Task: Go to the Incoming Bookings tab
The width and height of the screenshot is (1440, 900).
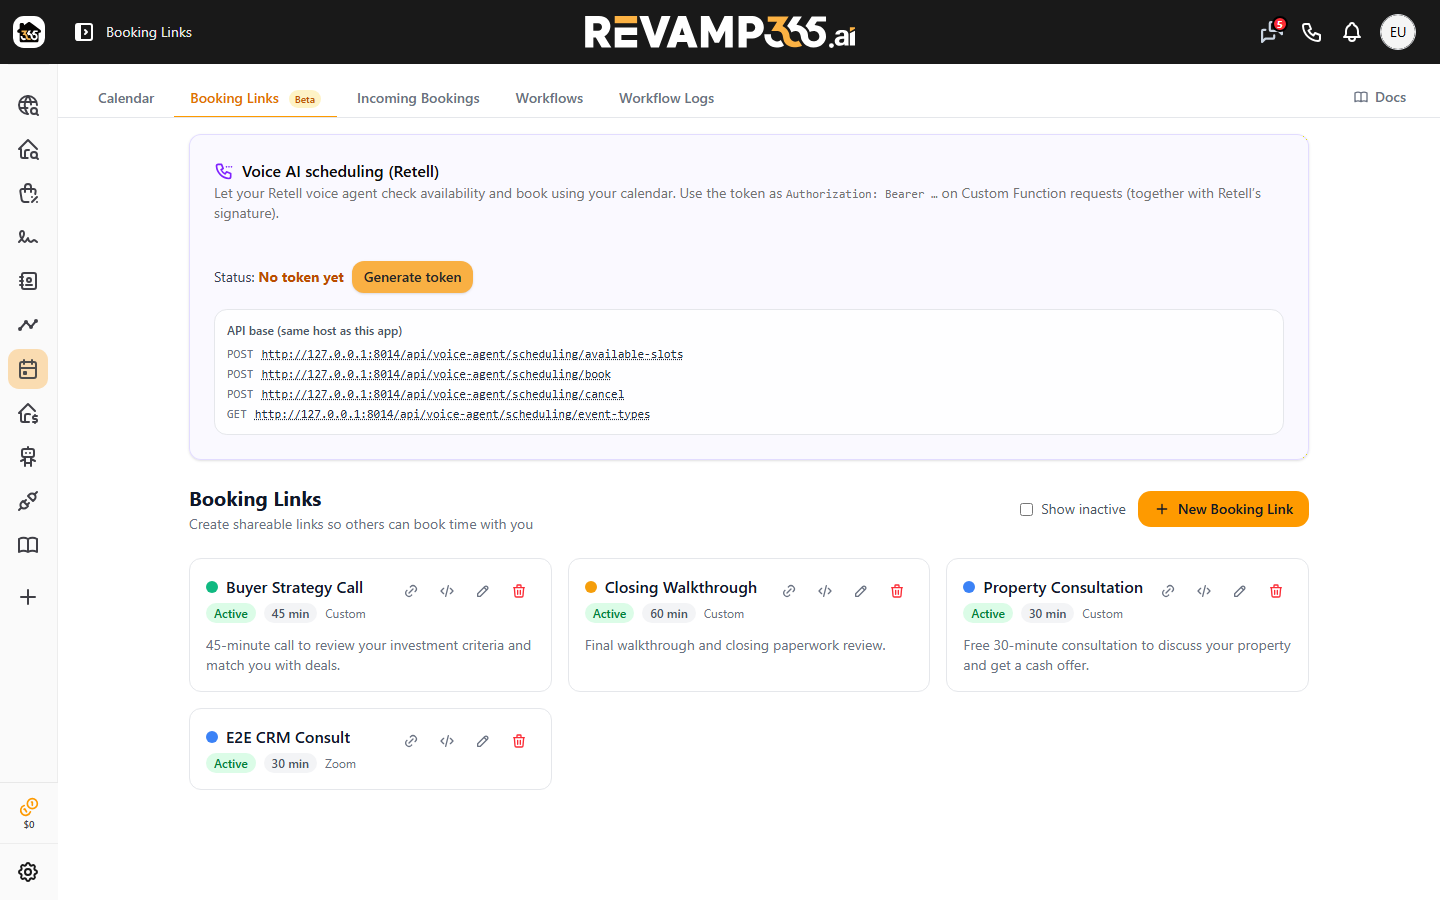Action: pos(418,98)
